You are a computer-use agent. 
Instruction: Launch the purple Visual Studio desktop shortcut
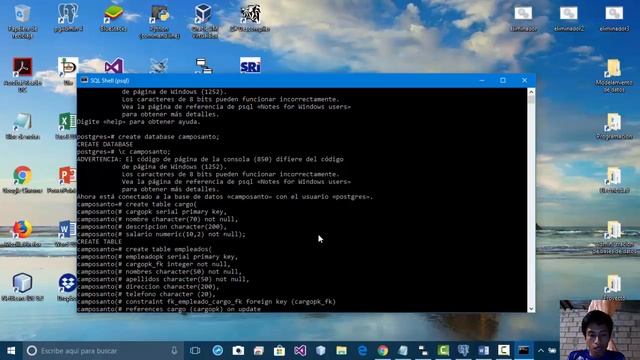(114, 66)
